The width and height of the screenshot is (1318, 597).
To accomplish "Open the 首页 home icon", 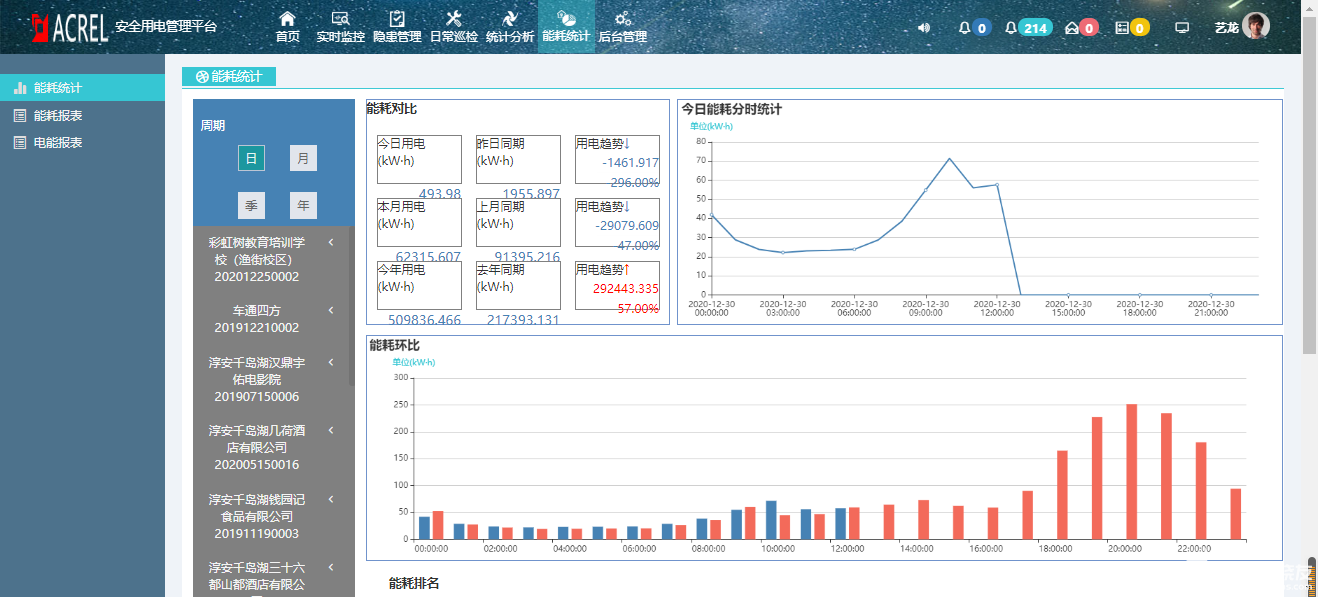I will click(x=288, y=19).
